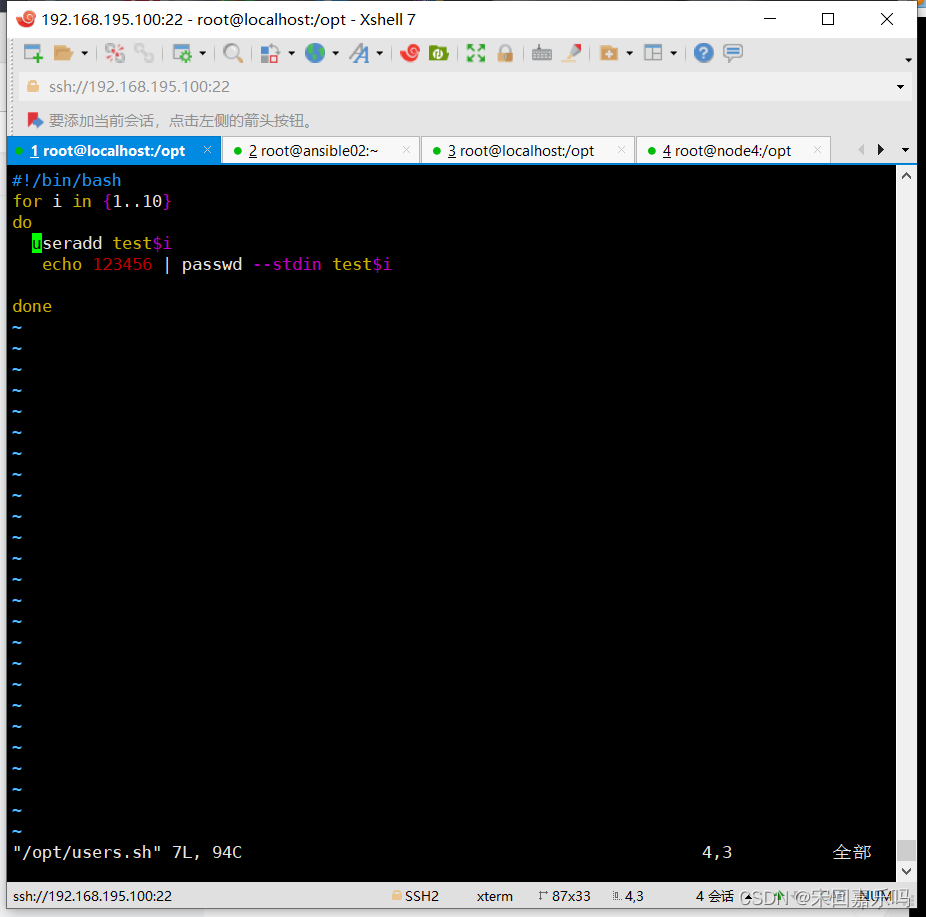
Task: Close the root@node4 tab
Action: [817, 150]
